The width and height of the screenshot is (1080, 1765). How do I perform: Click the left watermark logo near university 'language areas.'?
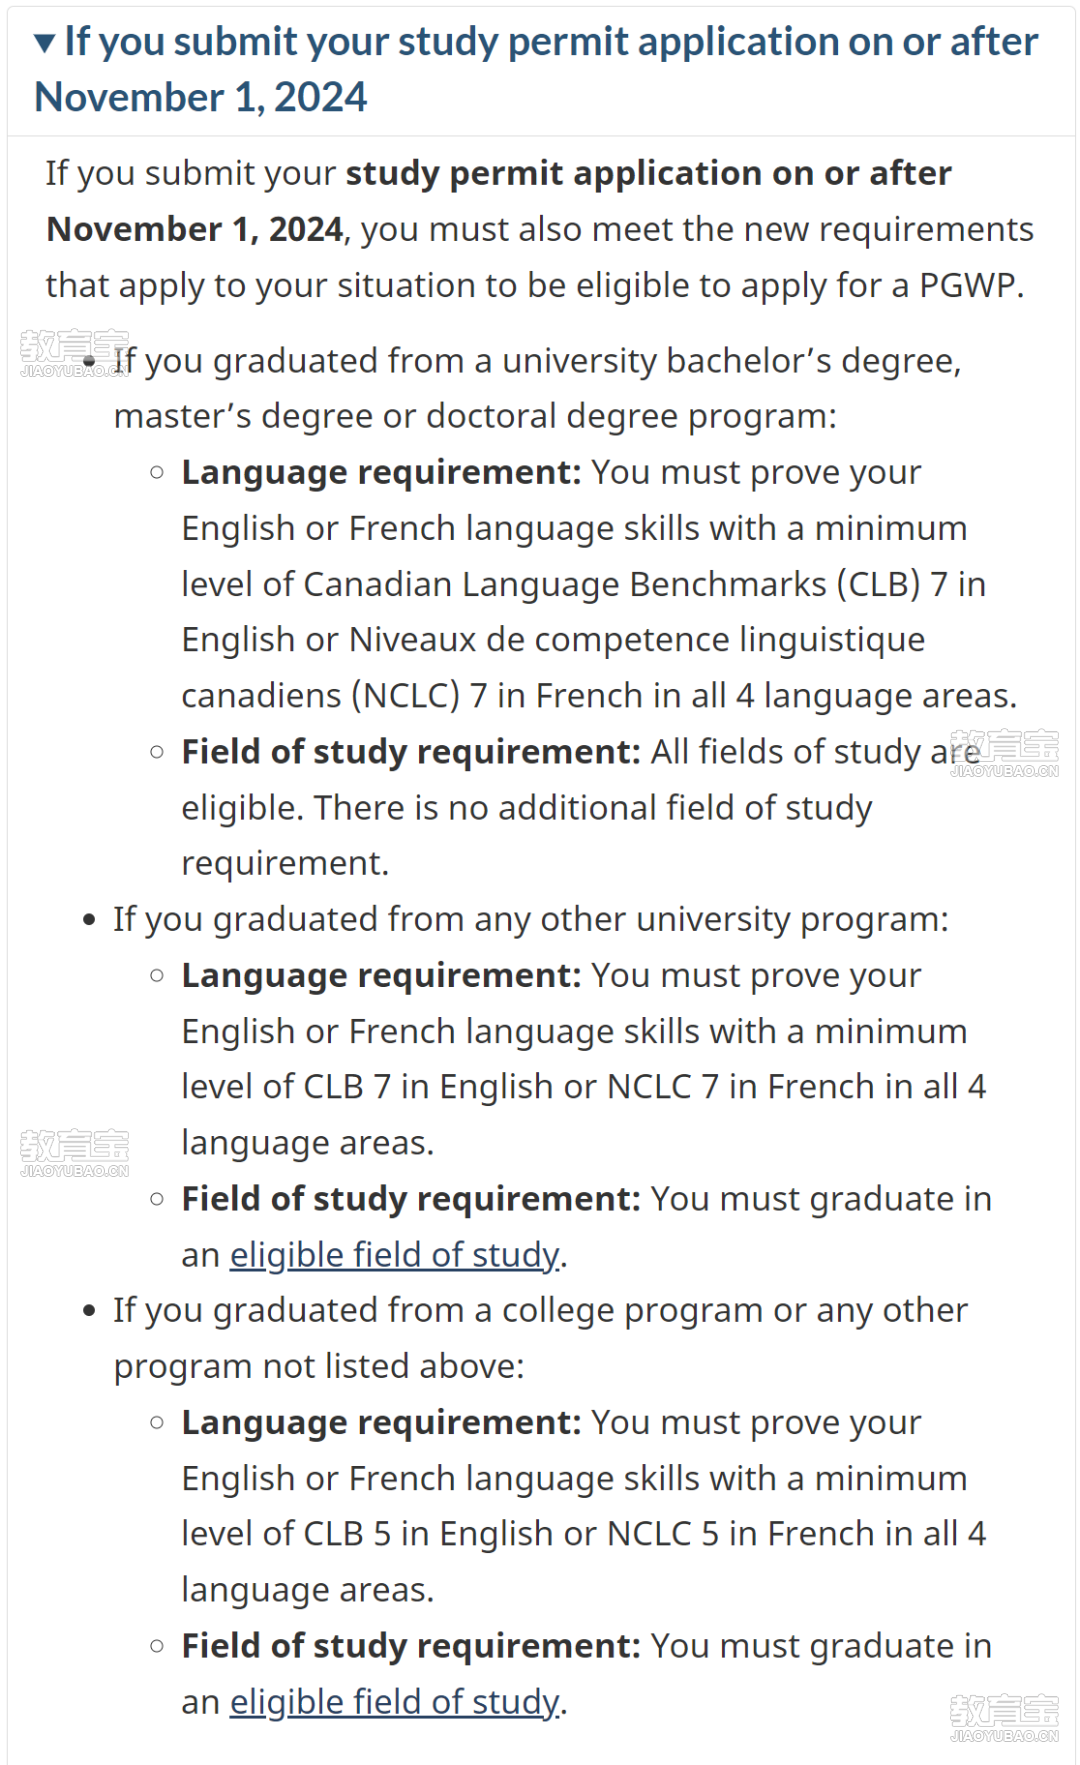74,1153
